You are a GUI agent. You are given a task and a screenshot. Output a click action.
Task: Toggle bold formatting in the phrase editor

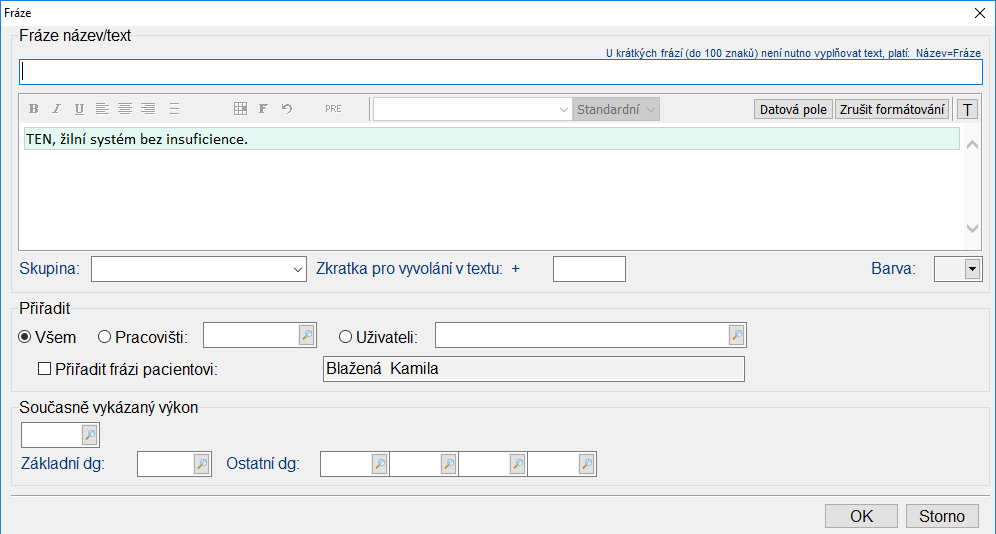click(x=33, y=109)
